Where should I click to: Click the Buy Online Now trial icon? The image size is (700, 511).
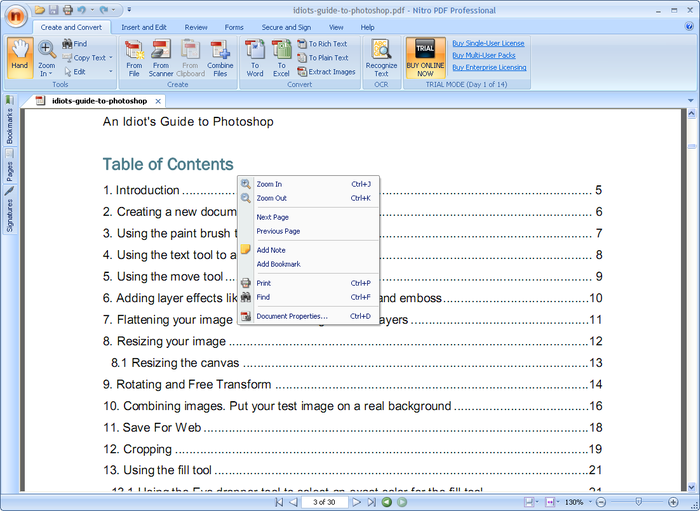[x=425, y=58]
